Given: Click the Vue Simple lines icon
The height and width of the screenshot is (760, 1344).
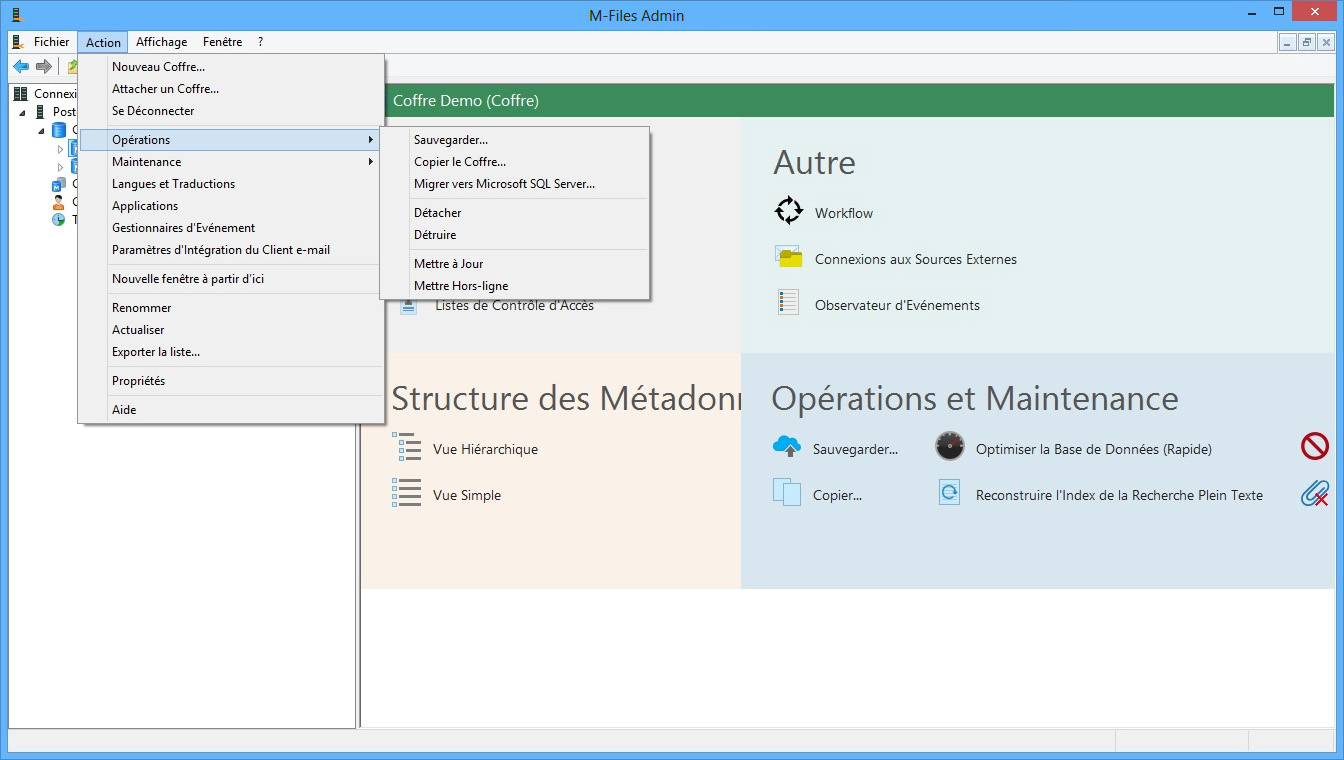Looking at the screenshot, I should tap(407, 493).
